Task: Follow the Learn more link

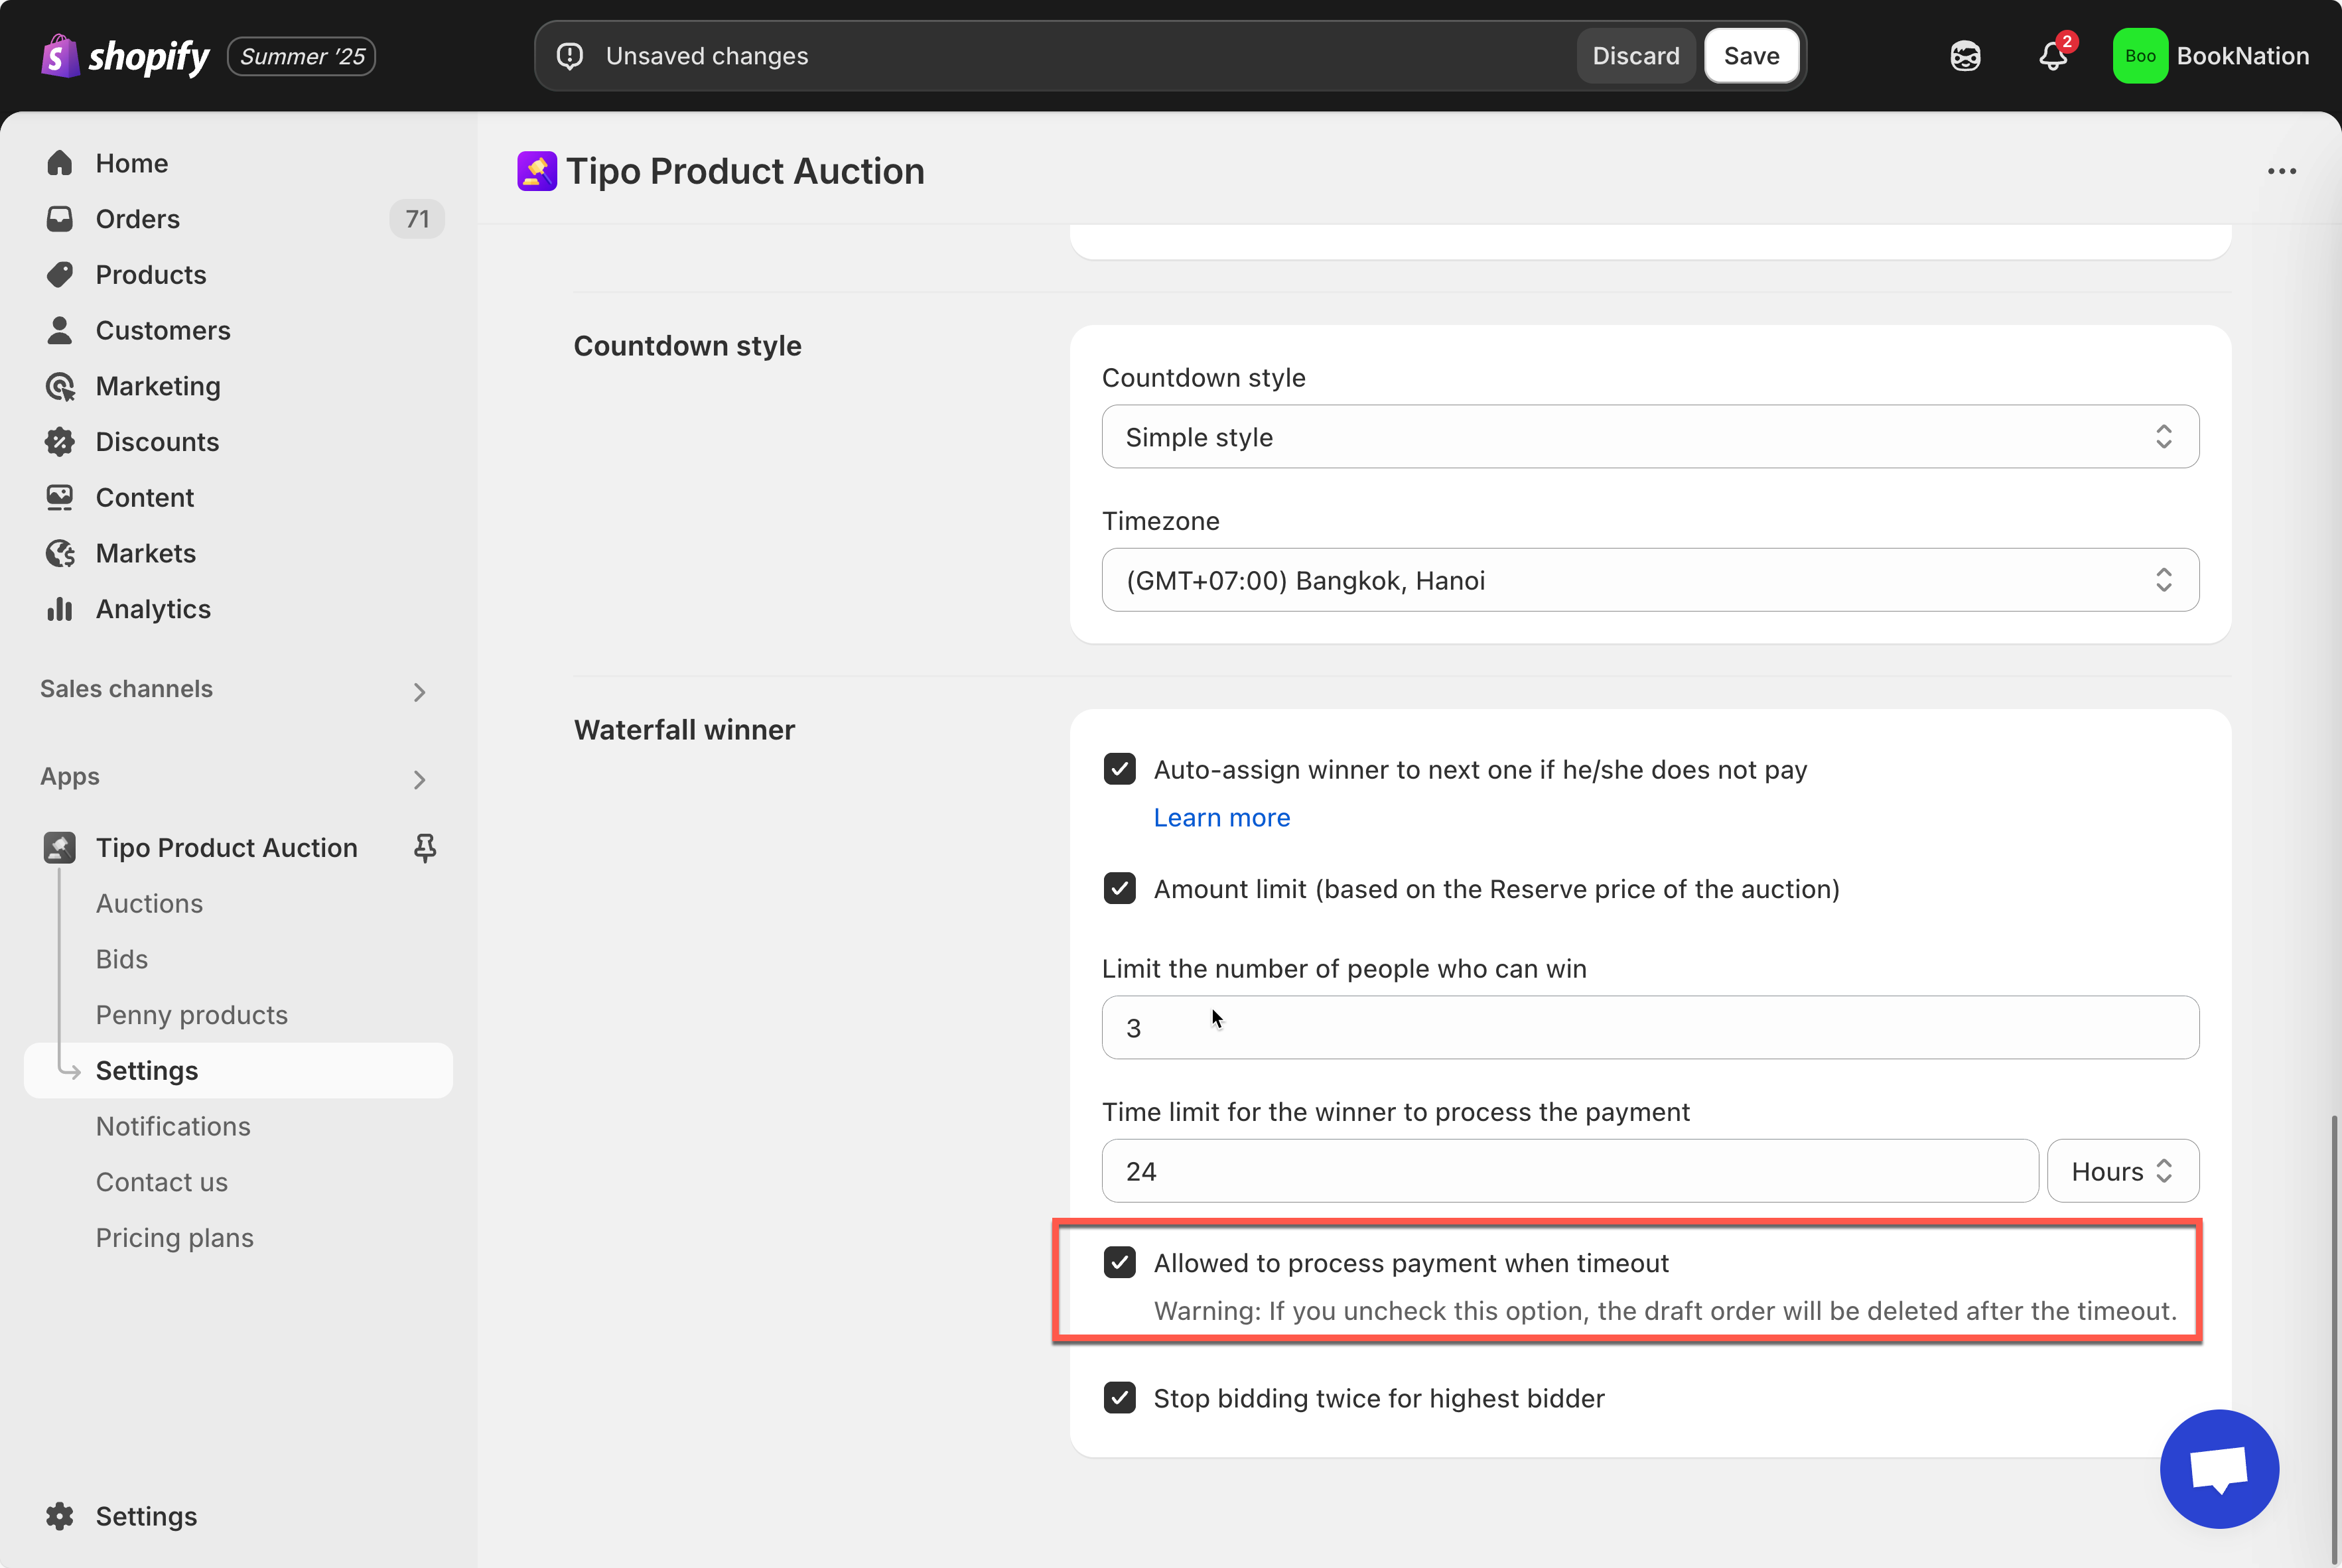Action: 1221,817
